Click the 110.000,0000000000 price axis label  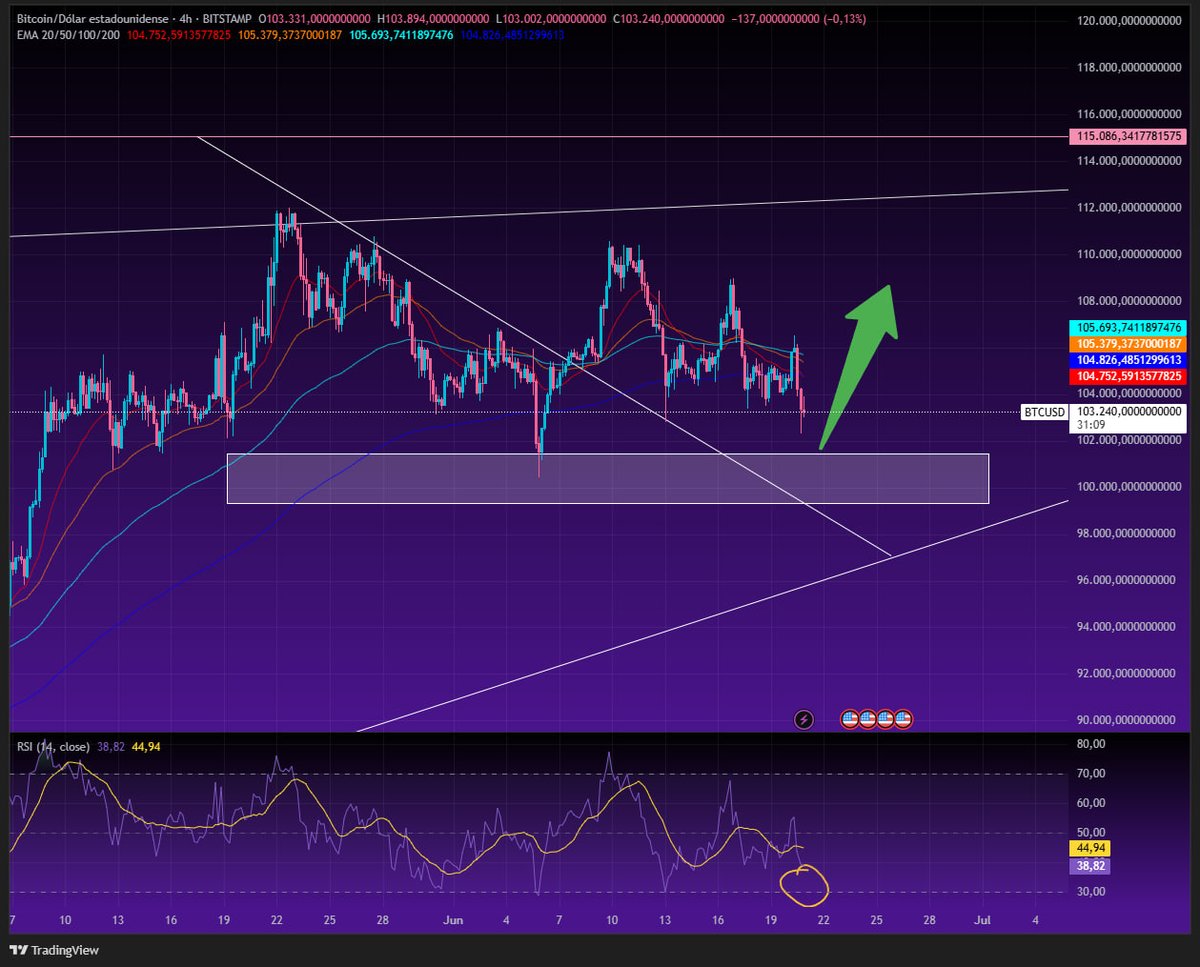(1128, 254)
